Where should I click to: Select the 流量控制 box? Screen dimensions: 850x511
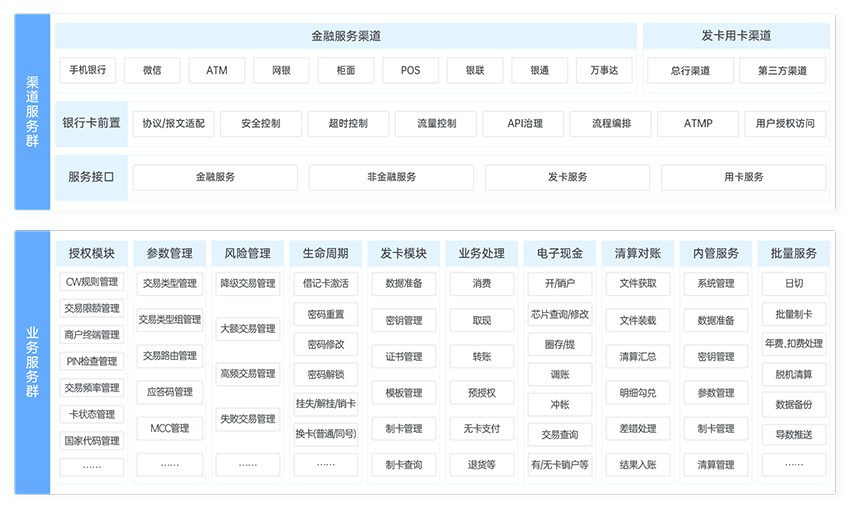tap(436, 124)
